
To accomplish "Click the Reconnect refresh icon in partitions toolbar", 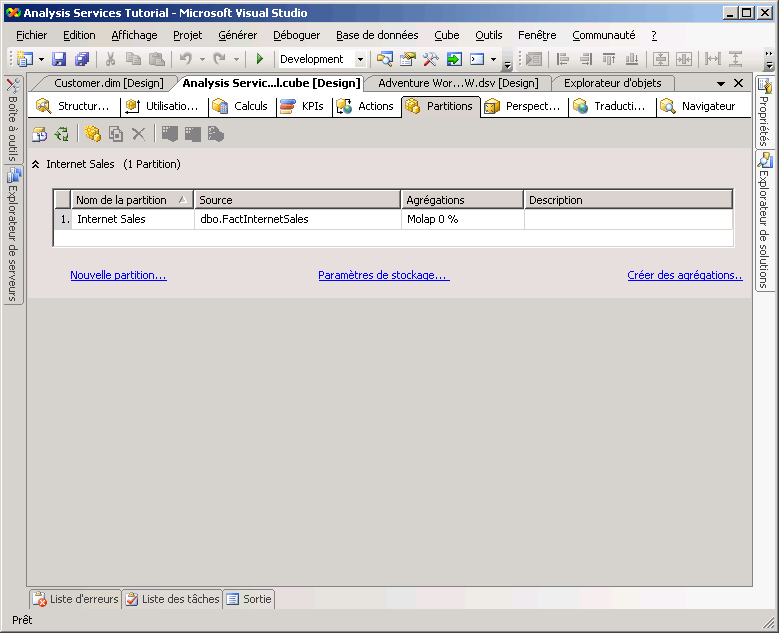I will point(62,134).
